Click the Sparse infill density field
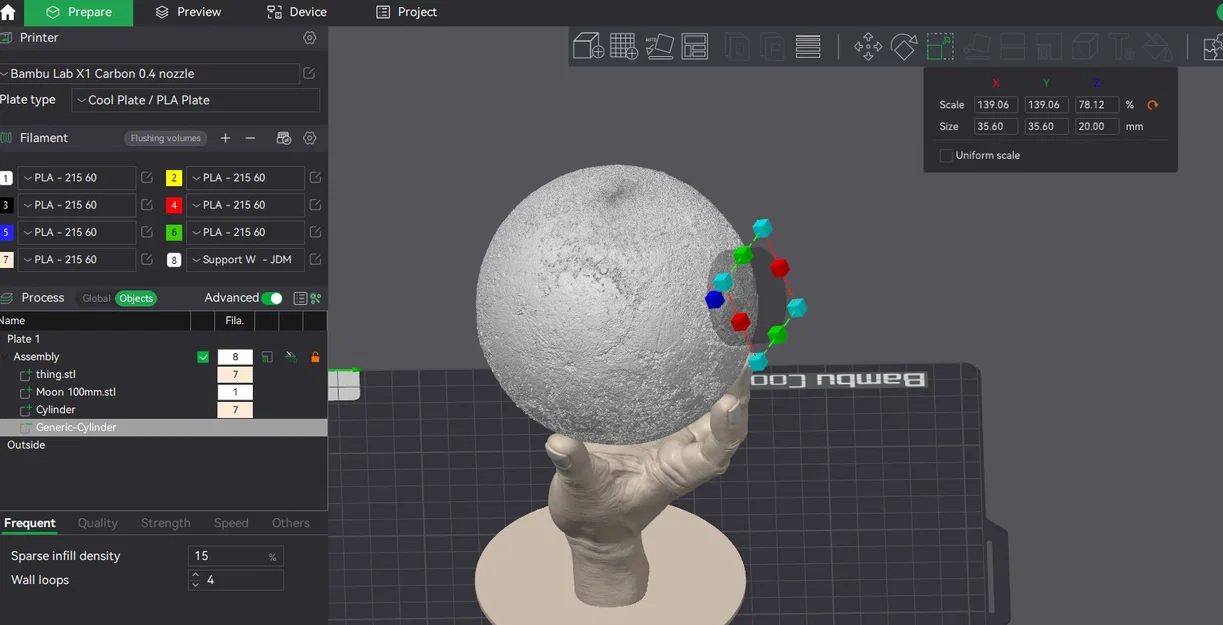 click(235, 556)
